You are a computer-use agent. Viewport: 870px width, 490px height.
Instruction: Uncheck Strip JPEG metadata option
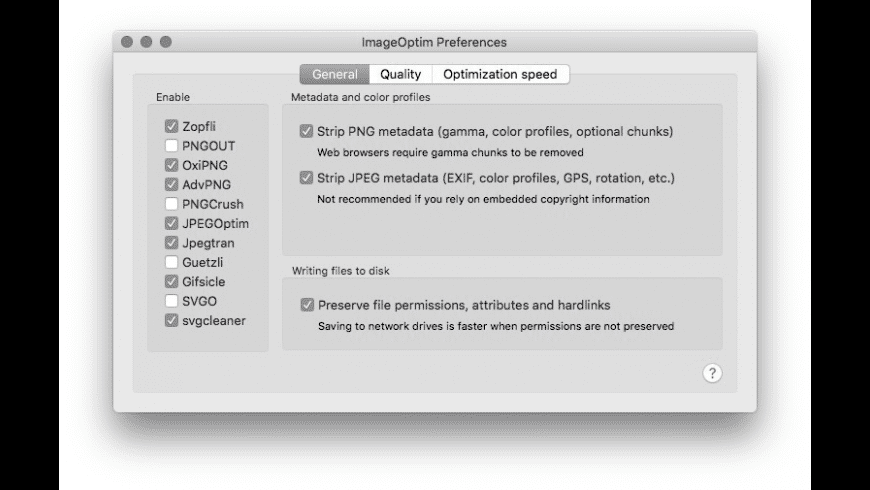tap(307, 178)
